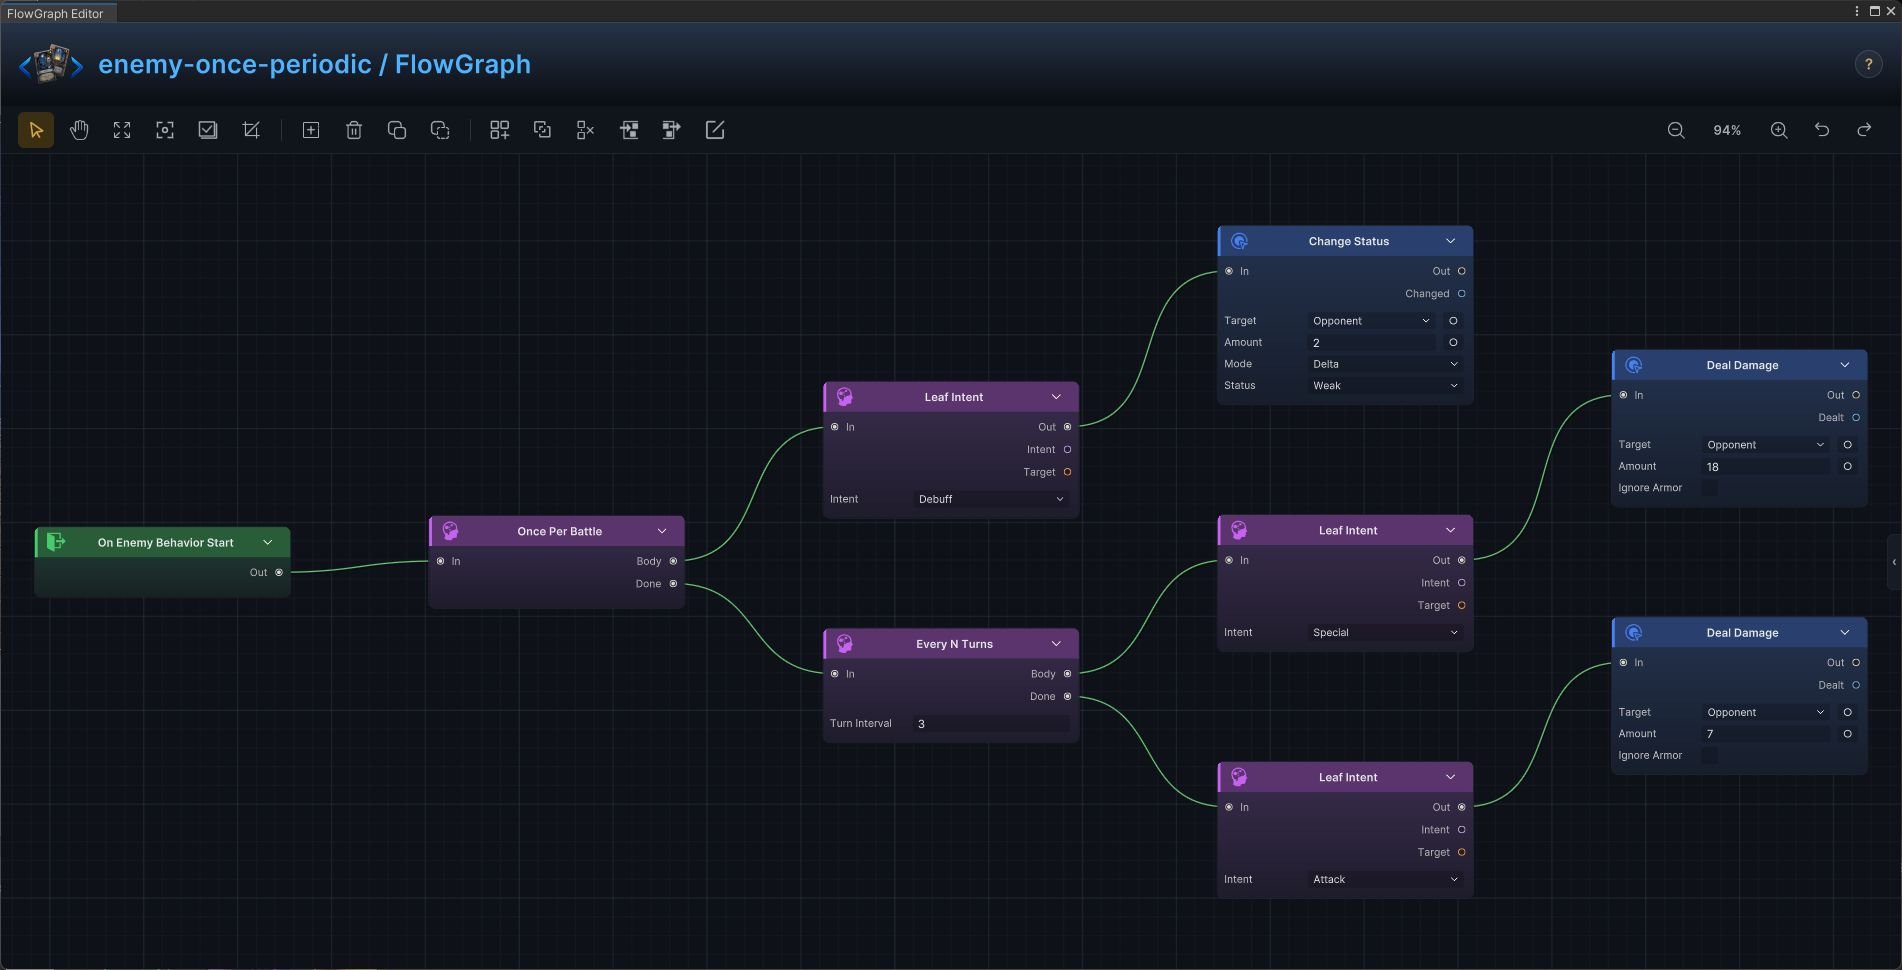
Task: Click the add node plus icon
Action: pos(311,130)
